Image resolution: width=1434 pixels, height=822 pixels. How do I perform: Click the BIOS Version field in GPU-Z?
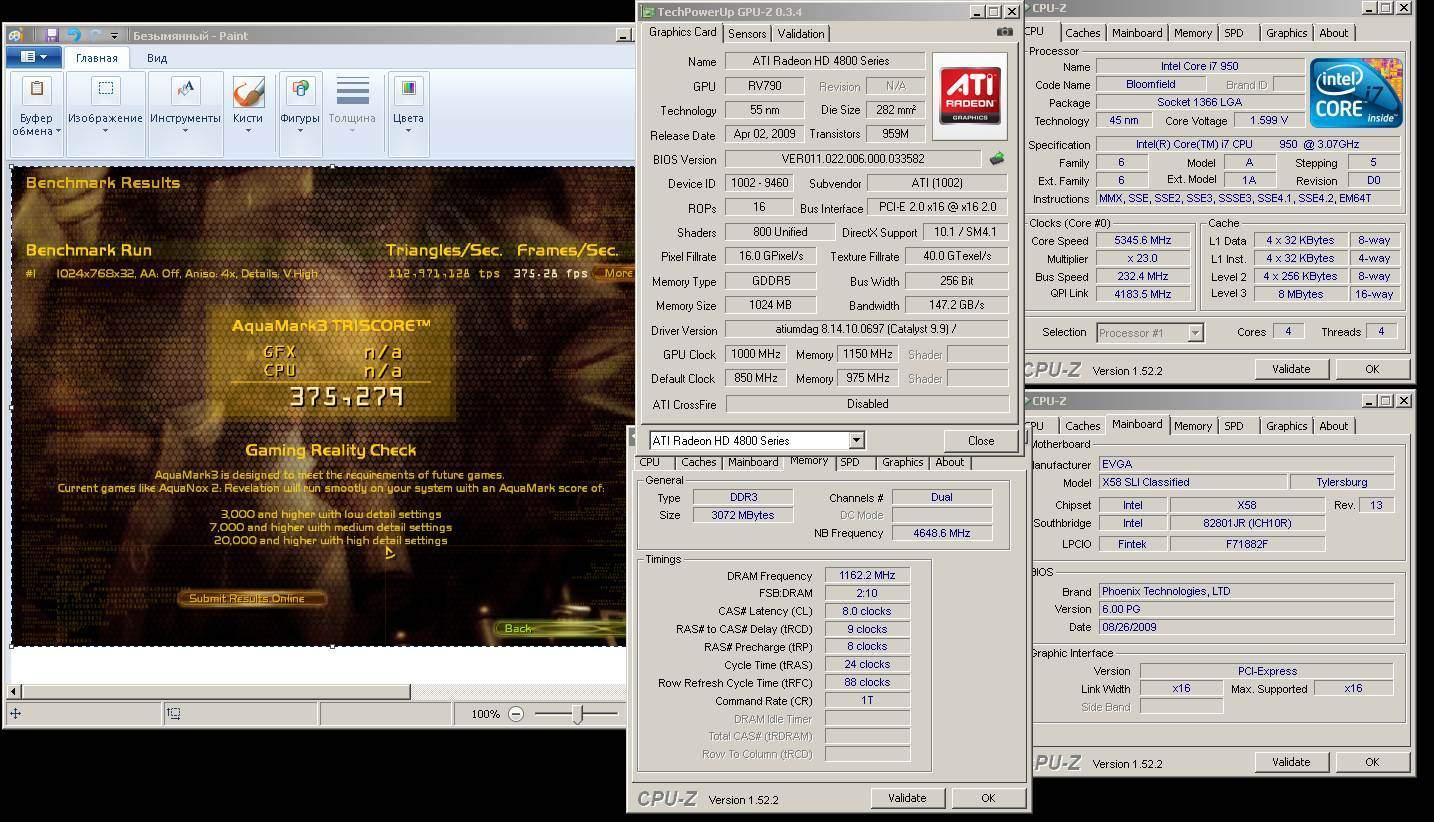pyautogui.click(x=853, y=159)
